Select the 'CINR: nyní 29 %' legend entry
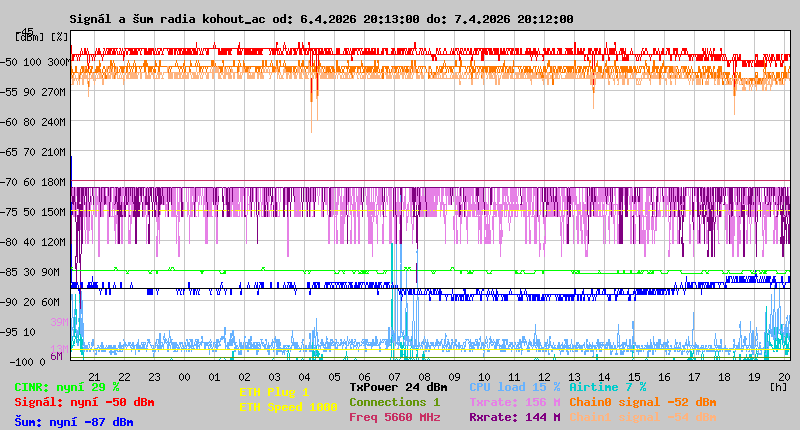800x430 pixels. pyautogui.click(x=66, y=388)
